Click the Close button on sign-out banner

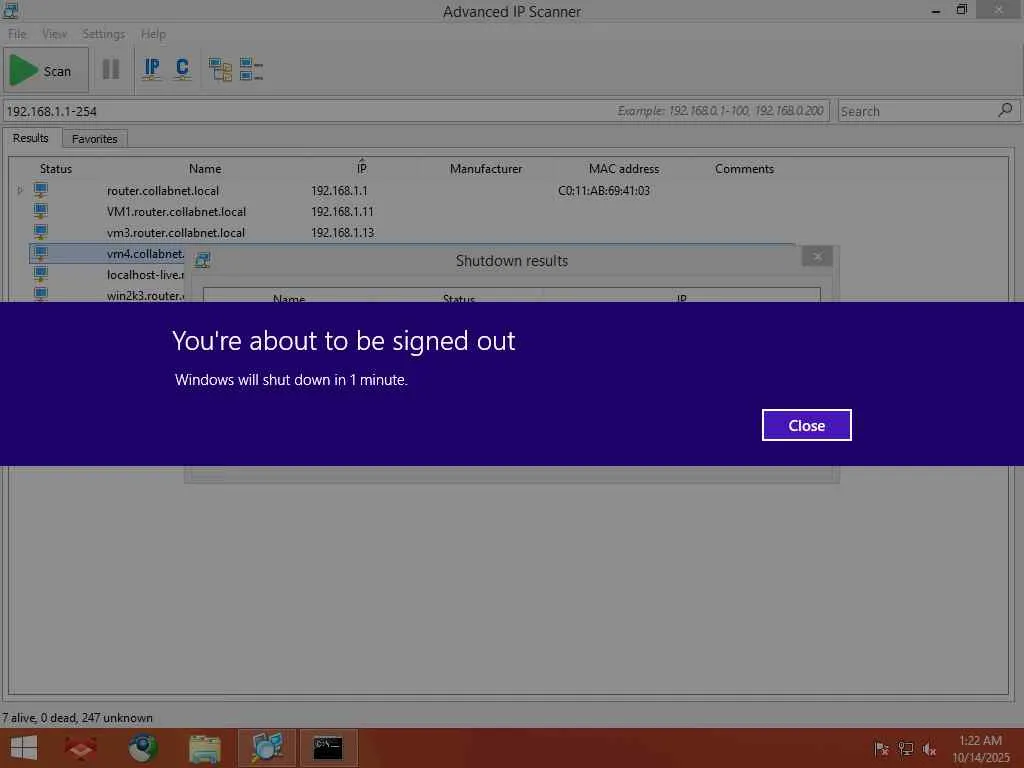807,425
